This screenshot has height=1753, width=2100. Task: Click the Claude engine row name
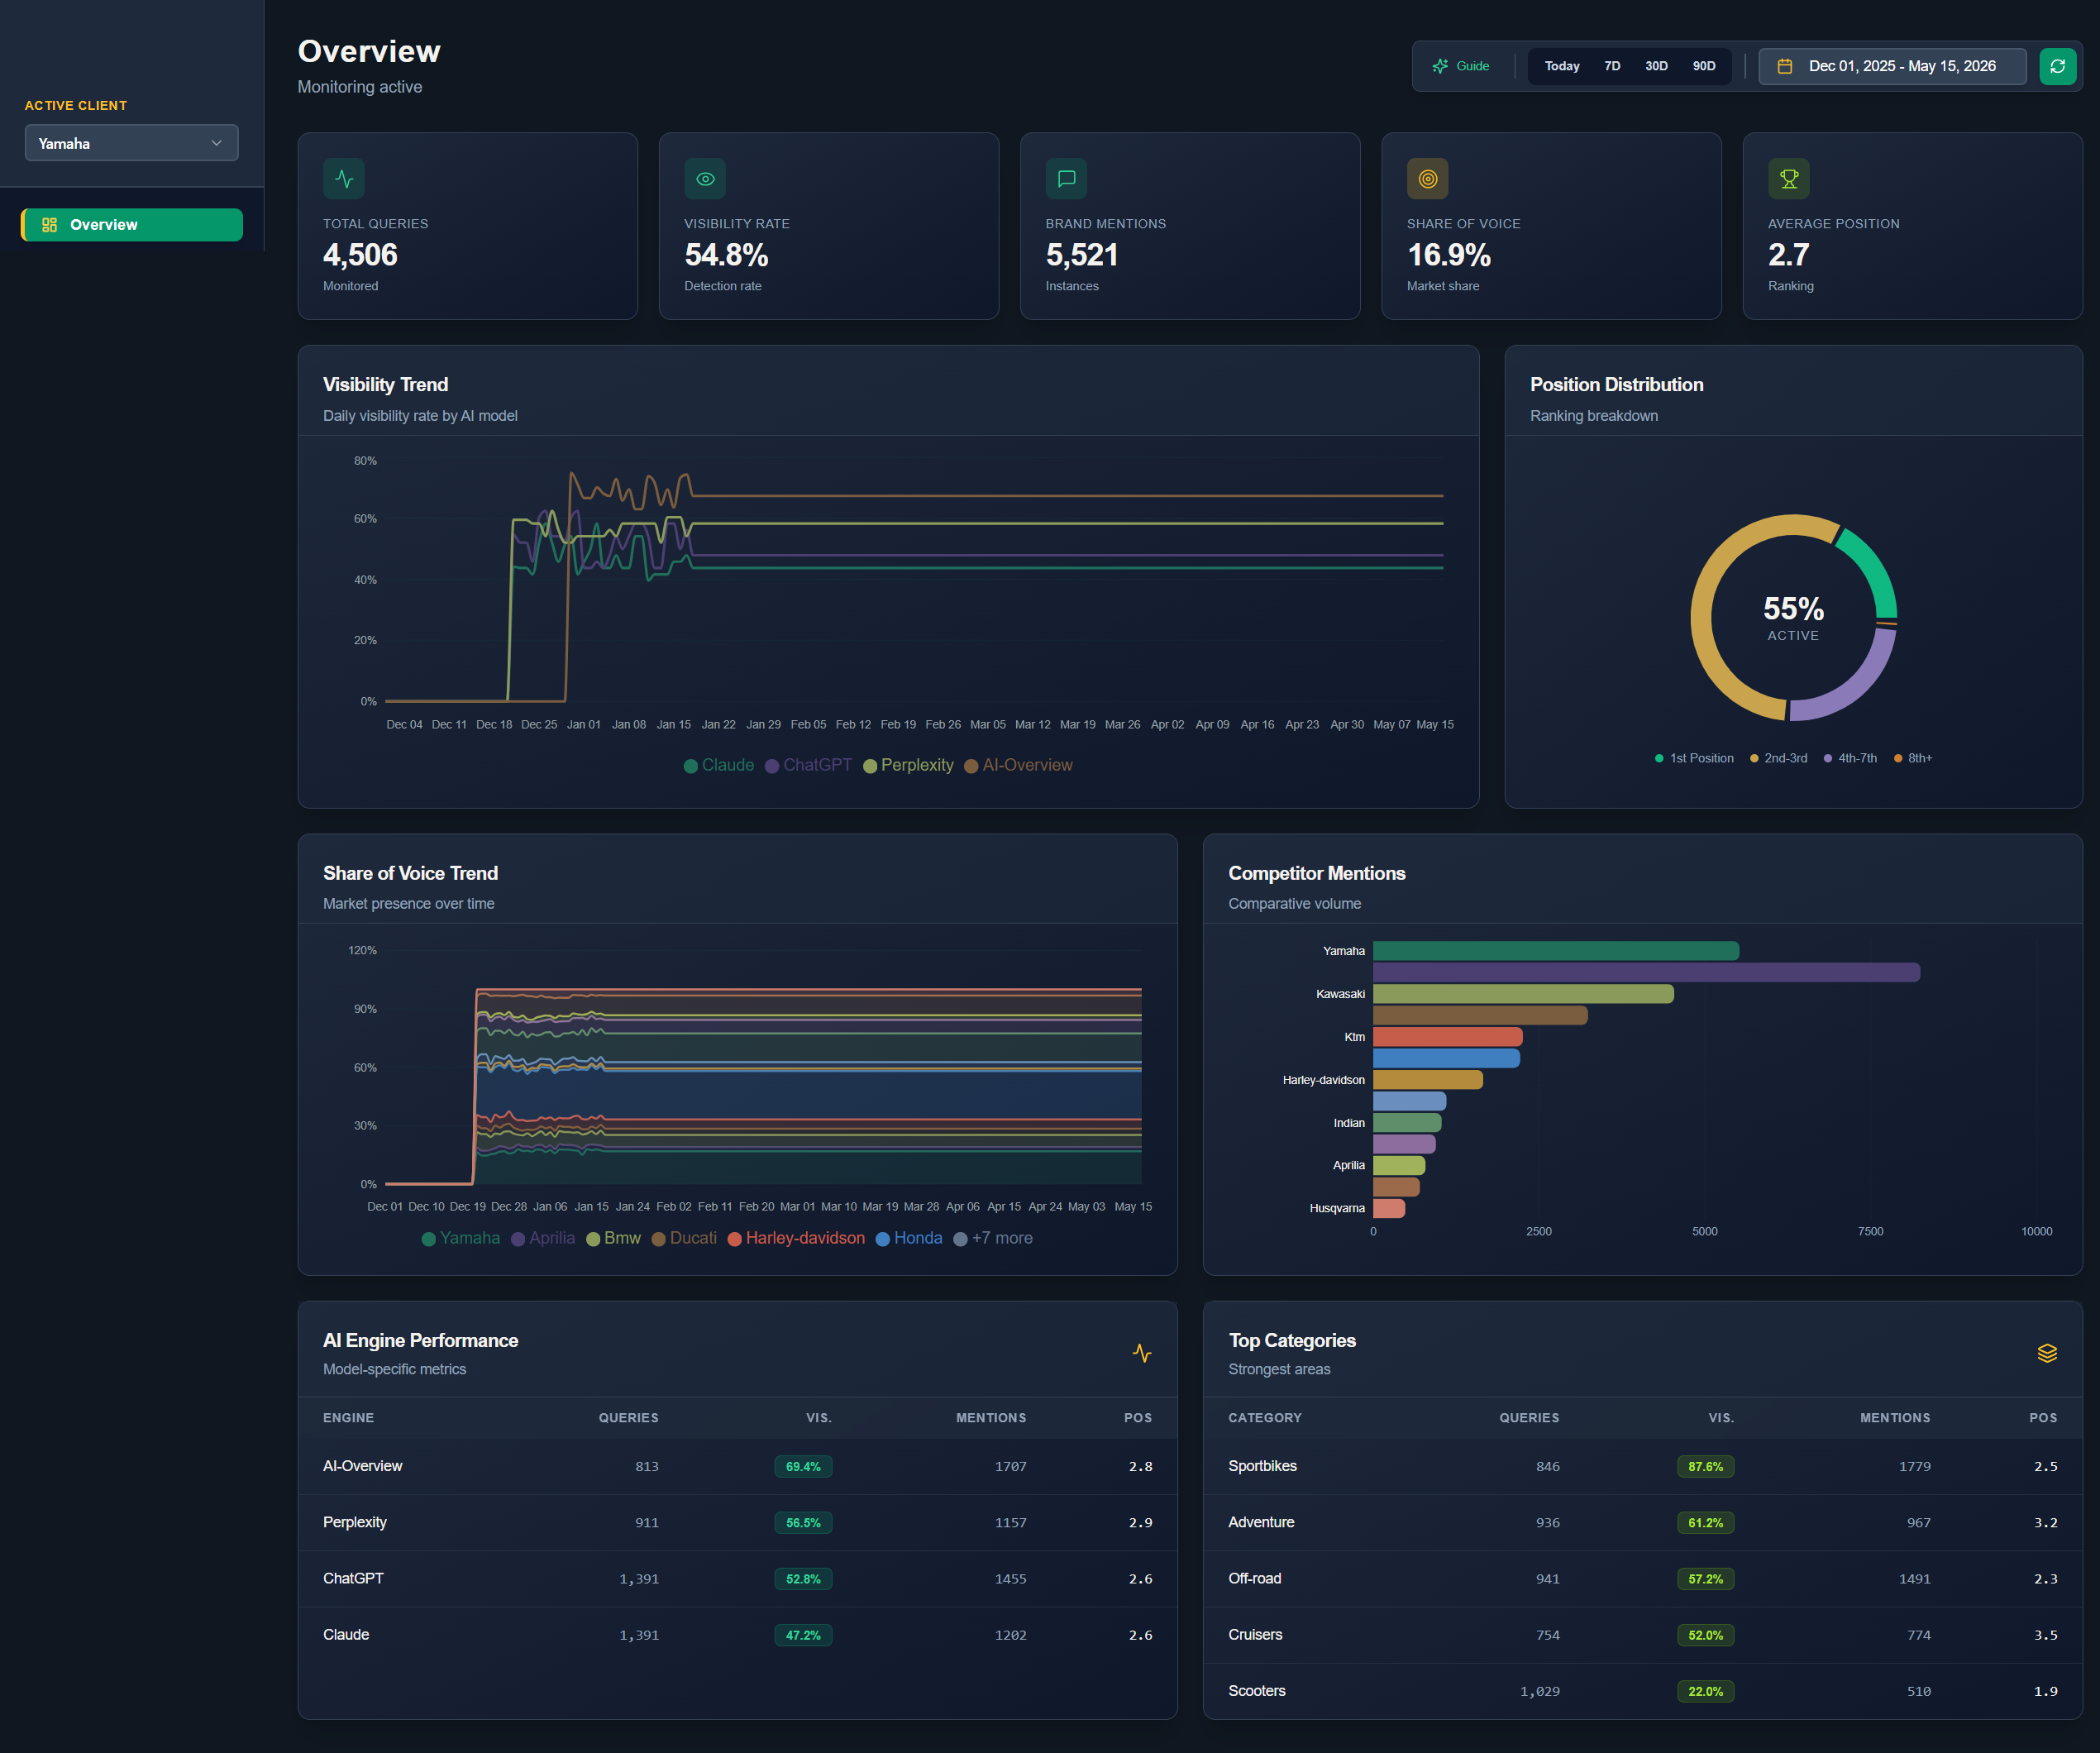[346, 1634]
